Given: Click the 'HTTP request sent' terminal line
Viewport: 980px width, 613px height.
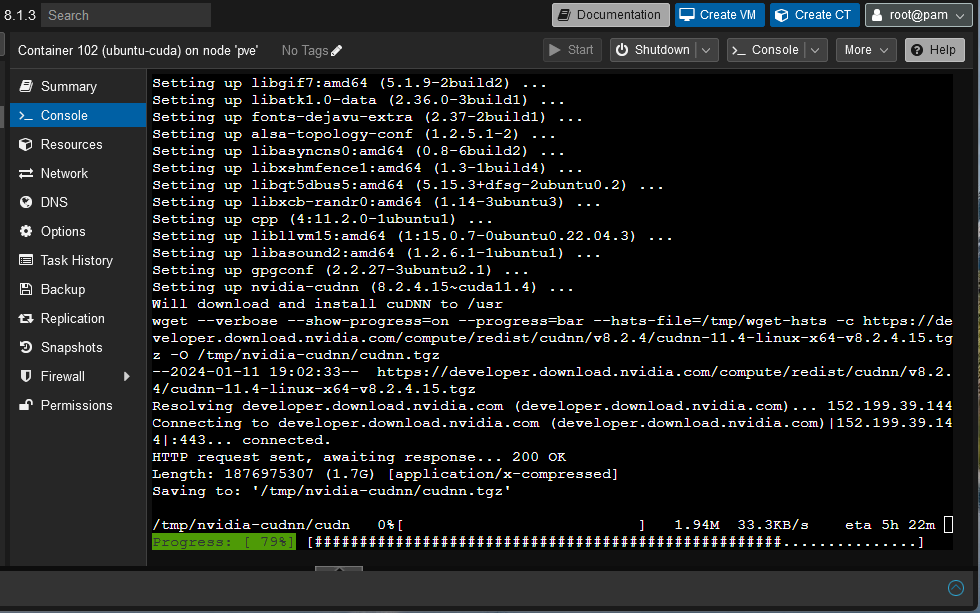Looking at the screenshot, I should (x=359, y=457).
